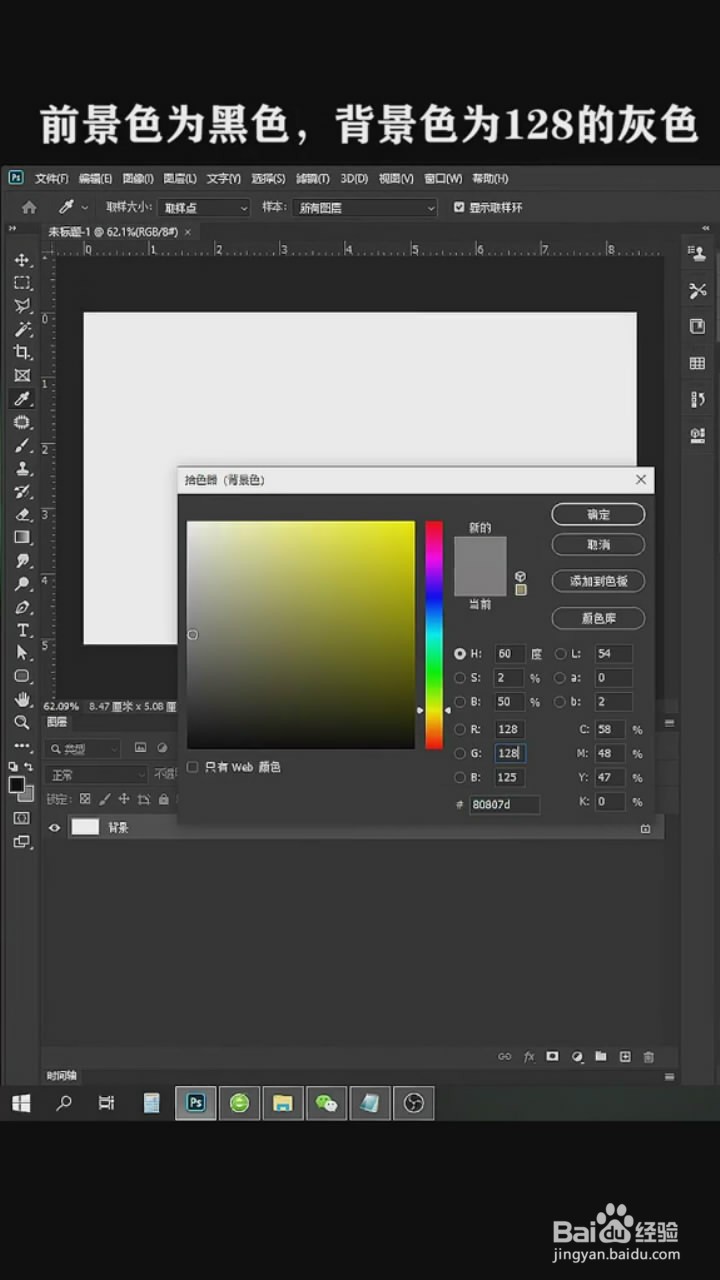The image size is (720, 1280).
Task: Select the Eraser tool
Action: tap(22, 514)
